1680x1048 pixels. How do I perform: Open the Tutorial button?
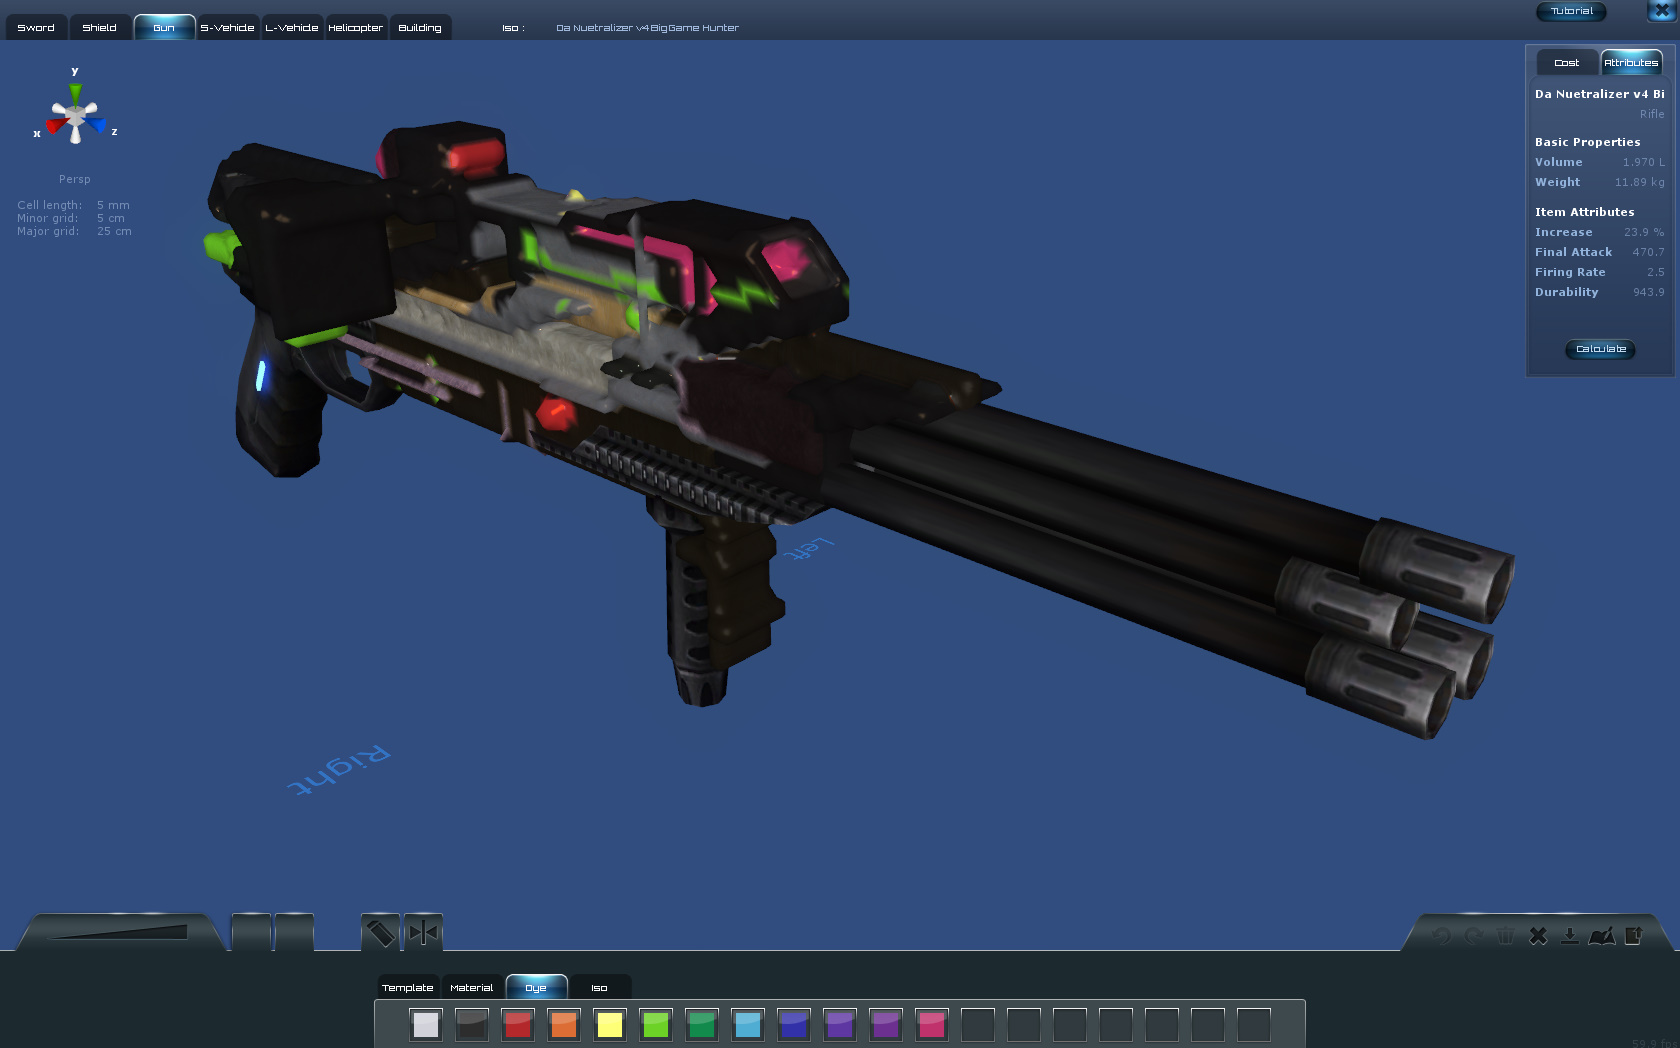coord(1571,12)
